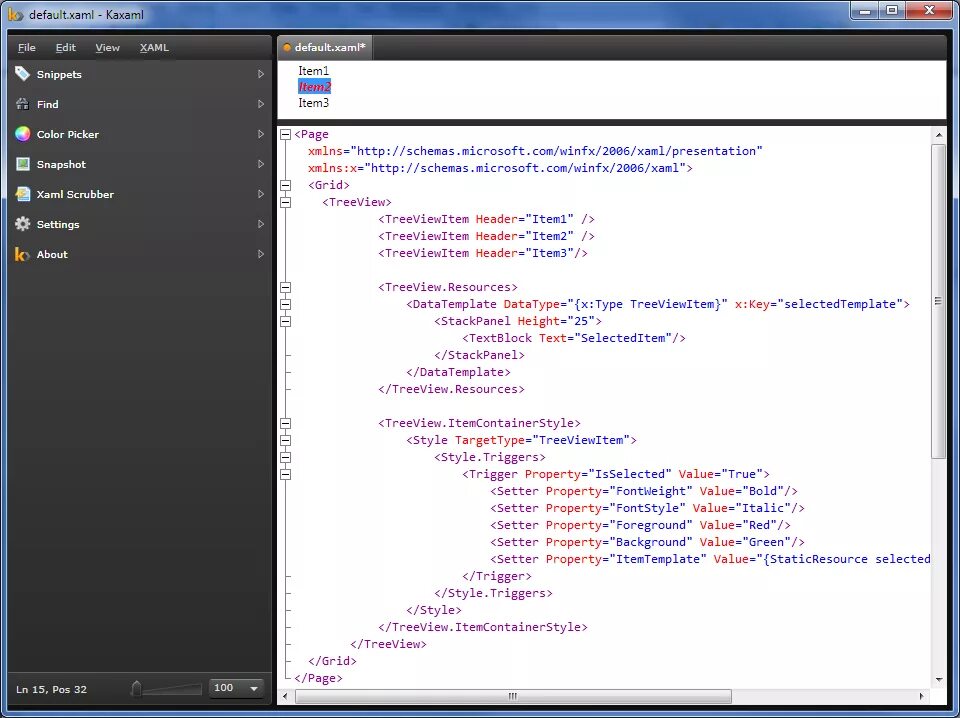The width and height of the screenshot is (960, 718).
Task: Click the vertical scrollbar up arrow
Action: click(x=939, y=135)
